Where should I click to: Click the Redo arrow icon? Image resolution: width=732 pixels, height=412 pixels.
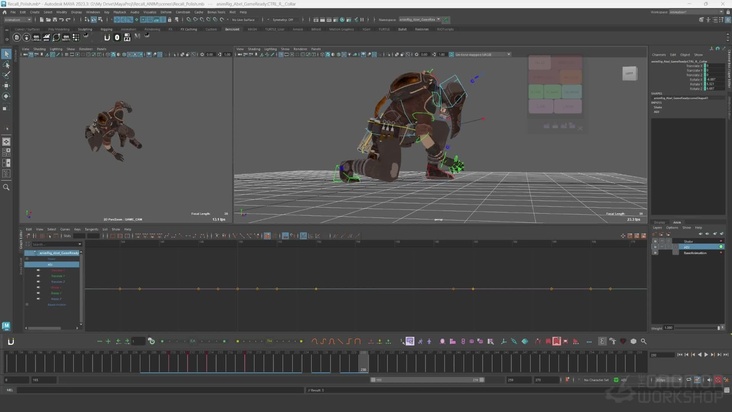point(68,20)
